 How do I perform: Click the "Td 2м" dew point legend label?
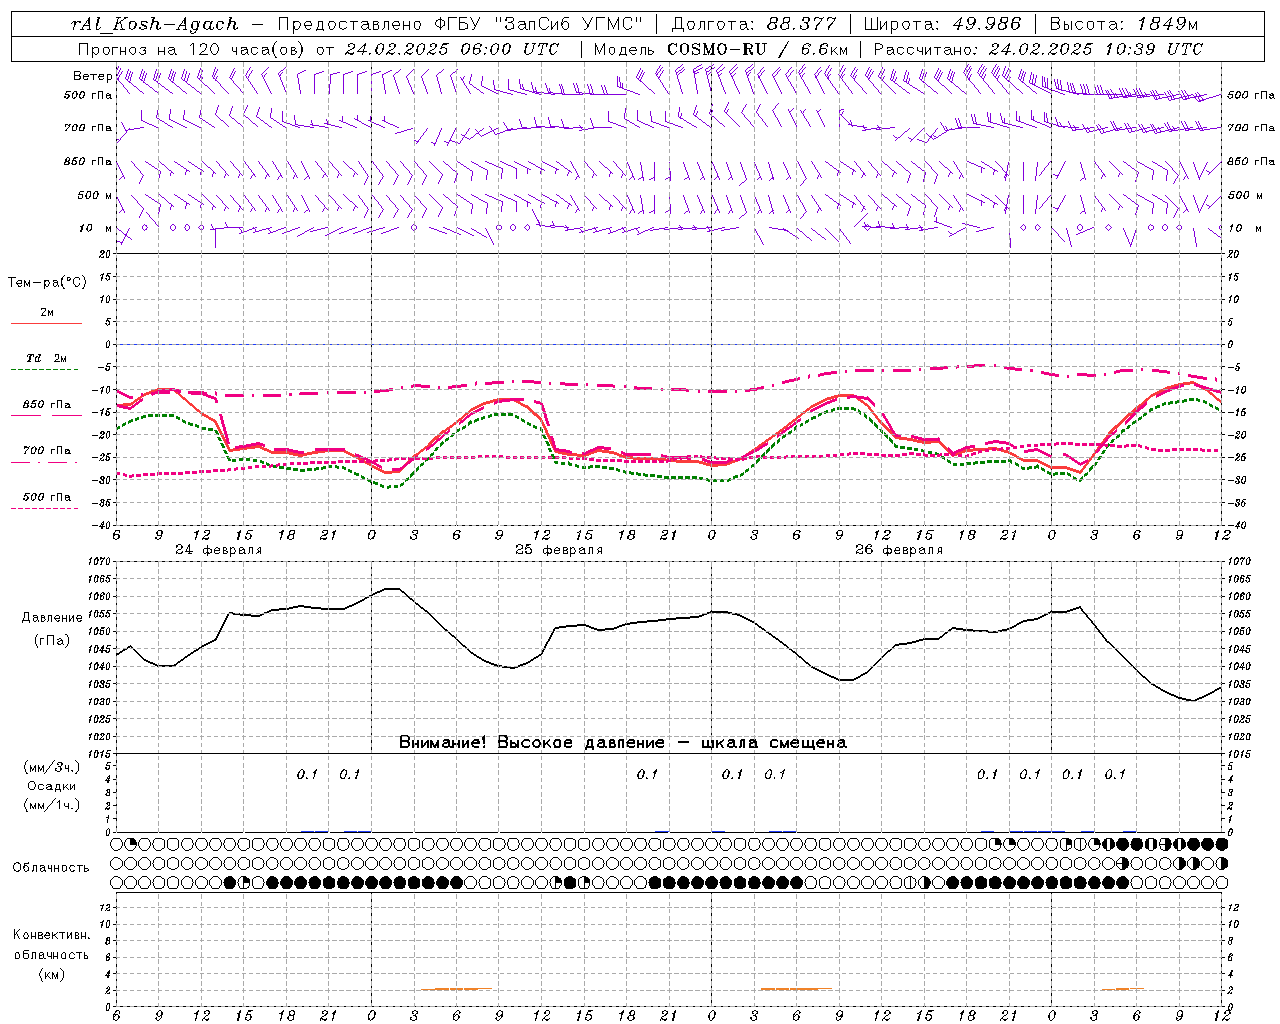(x=47, y=358)
